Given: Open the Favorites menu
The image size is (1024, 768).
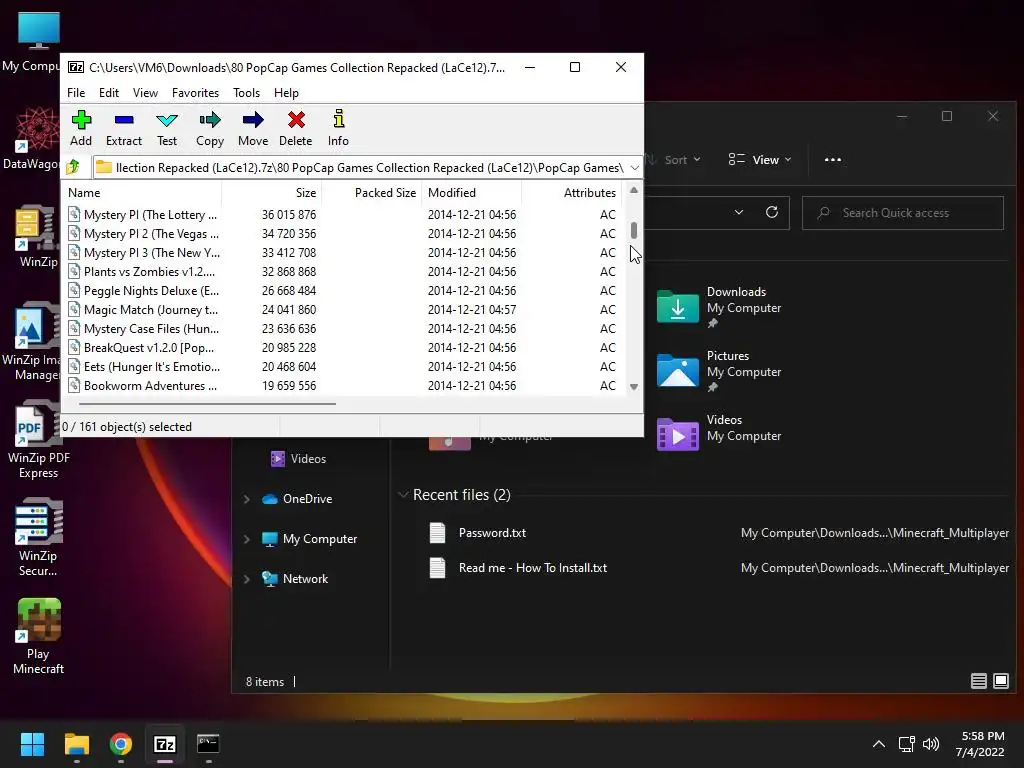Looking at the screenshot, I should point(195,93).
